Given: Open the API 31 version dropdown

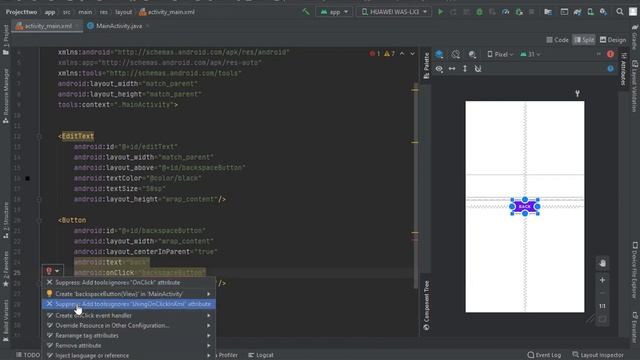Looking at the screenshot, I should [x=530, y=54].
